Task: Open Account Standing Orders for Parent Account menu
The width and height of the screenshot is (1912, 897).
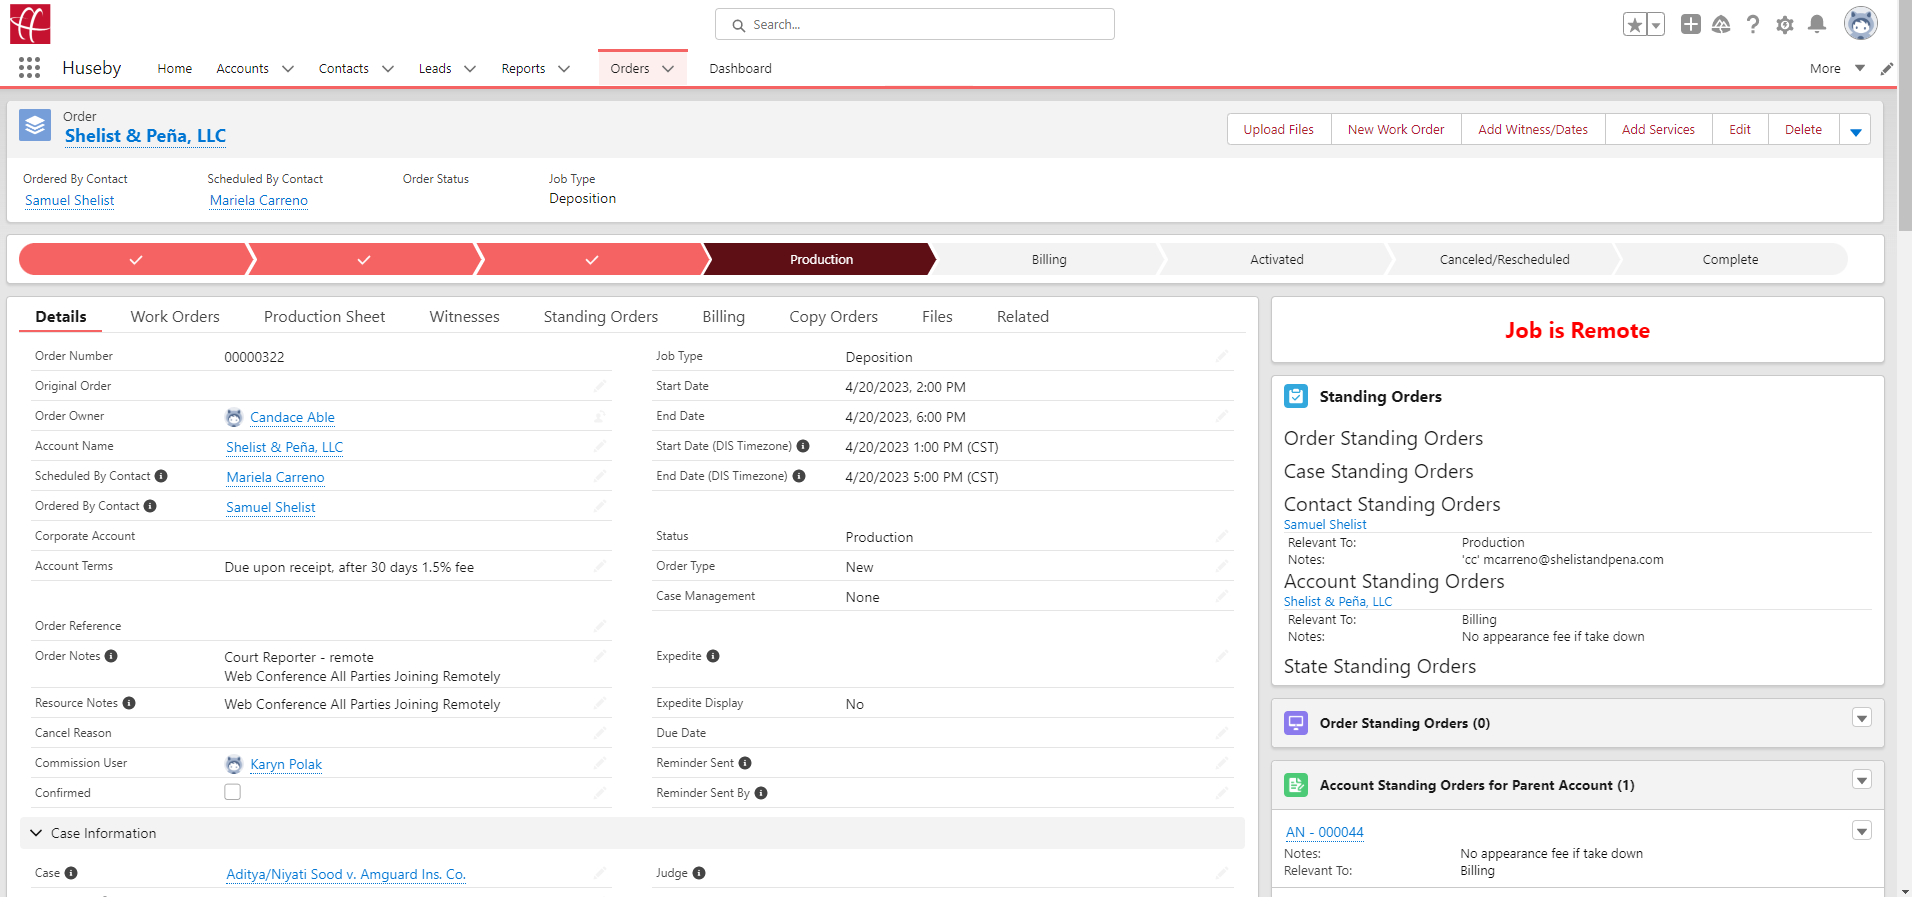Action: click(1862, 780)
